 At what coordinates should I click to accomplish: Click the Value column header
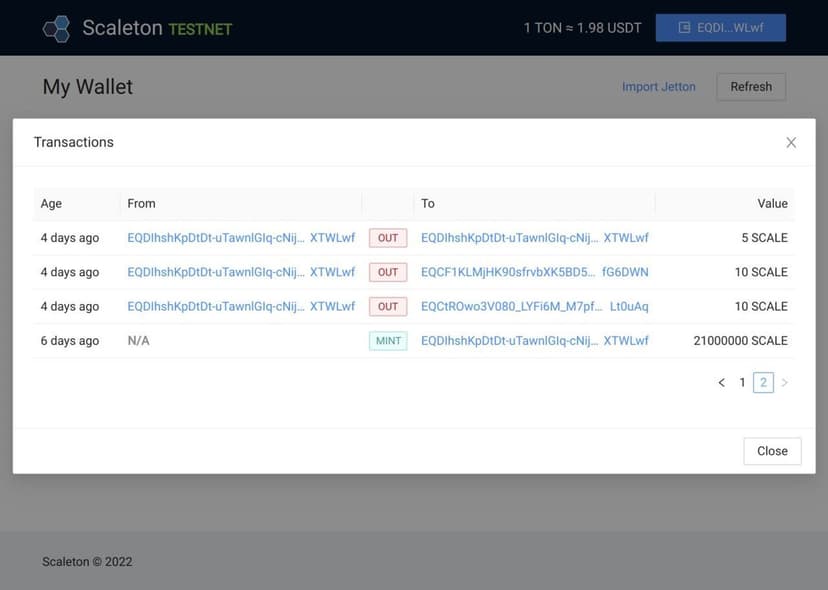click(x=772, y=204)
